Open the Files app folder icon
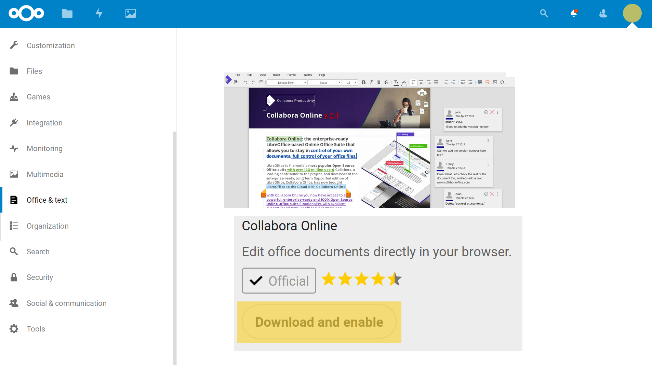The image size is (652, 365). (67, 13)
